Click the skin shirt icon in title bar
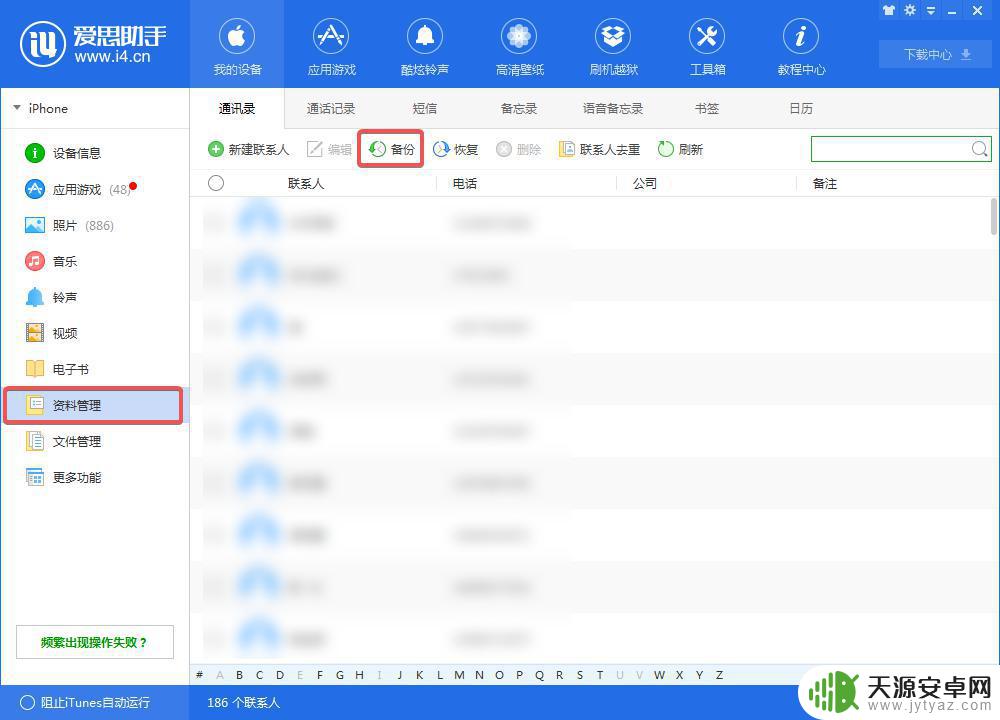Screen dimensions: 1000x720 coord(889,10)
